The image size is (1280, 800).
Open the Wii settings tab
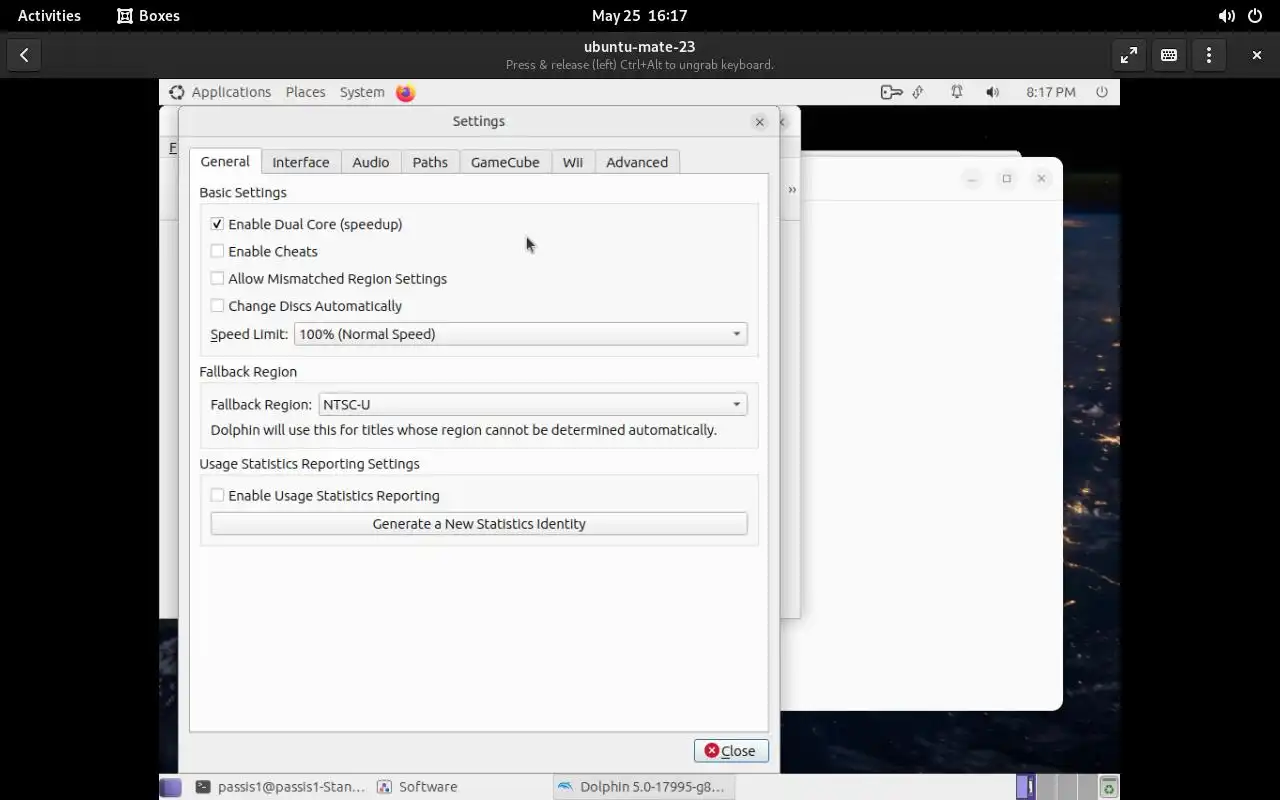[573, 162]
